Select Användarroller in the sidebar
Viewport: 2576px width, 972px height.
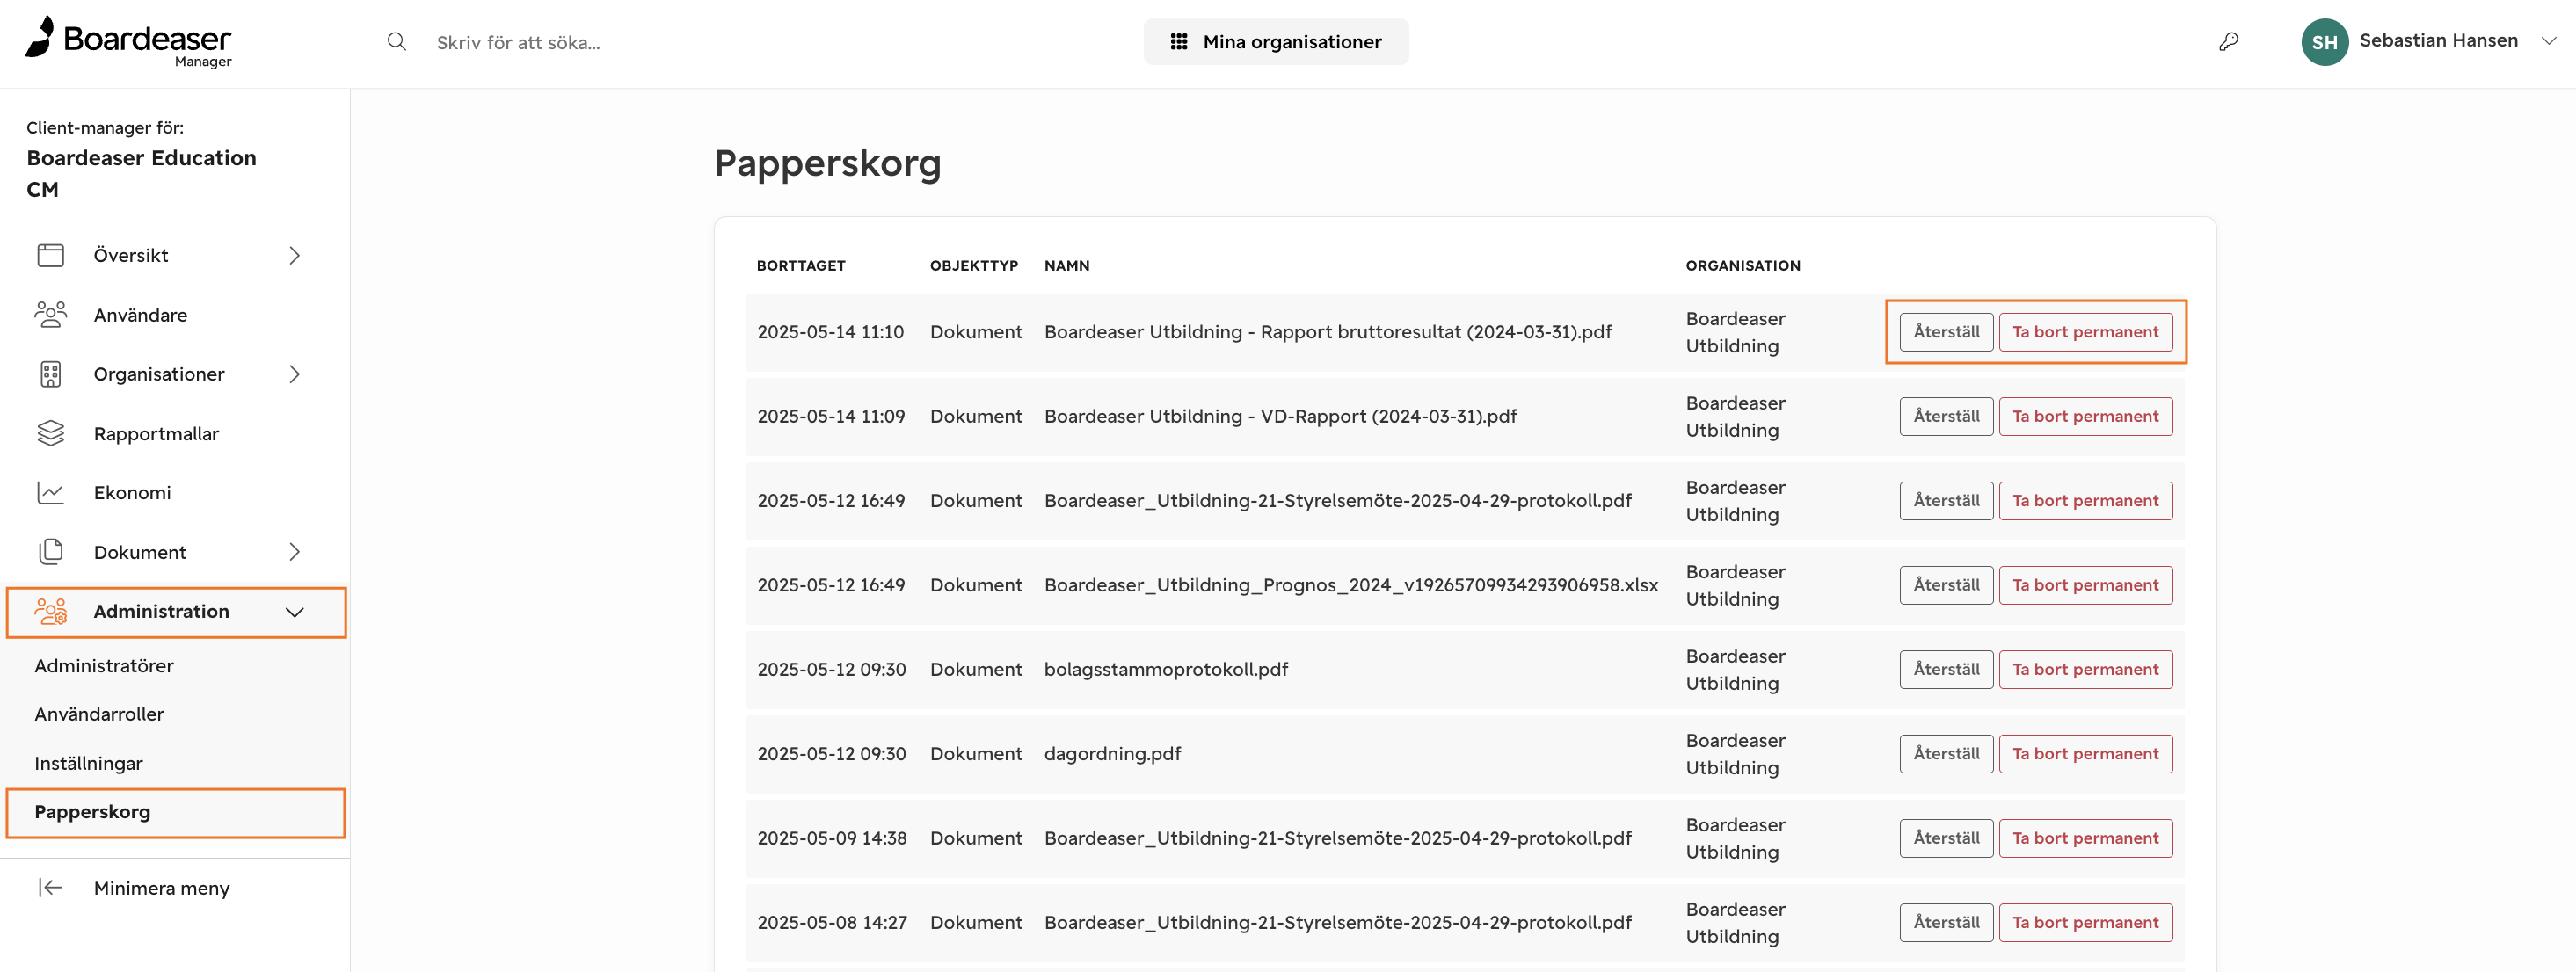99,714
